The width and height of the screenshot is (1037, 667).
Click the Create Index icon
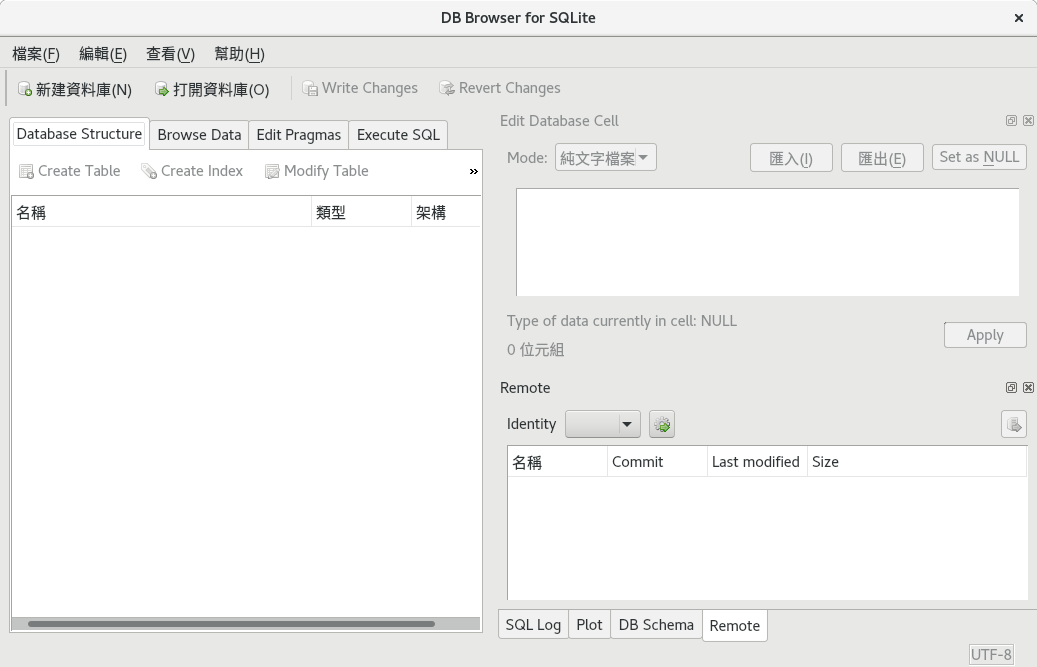[149, 172]
